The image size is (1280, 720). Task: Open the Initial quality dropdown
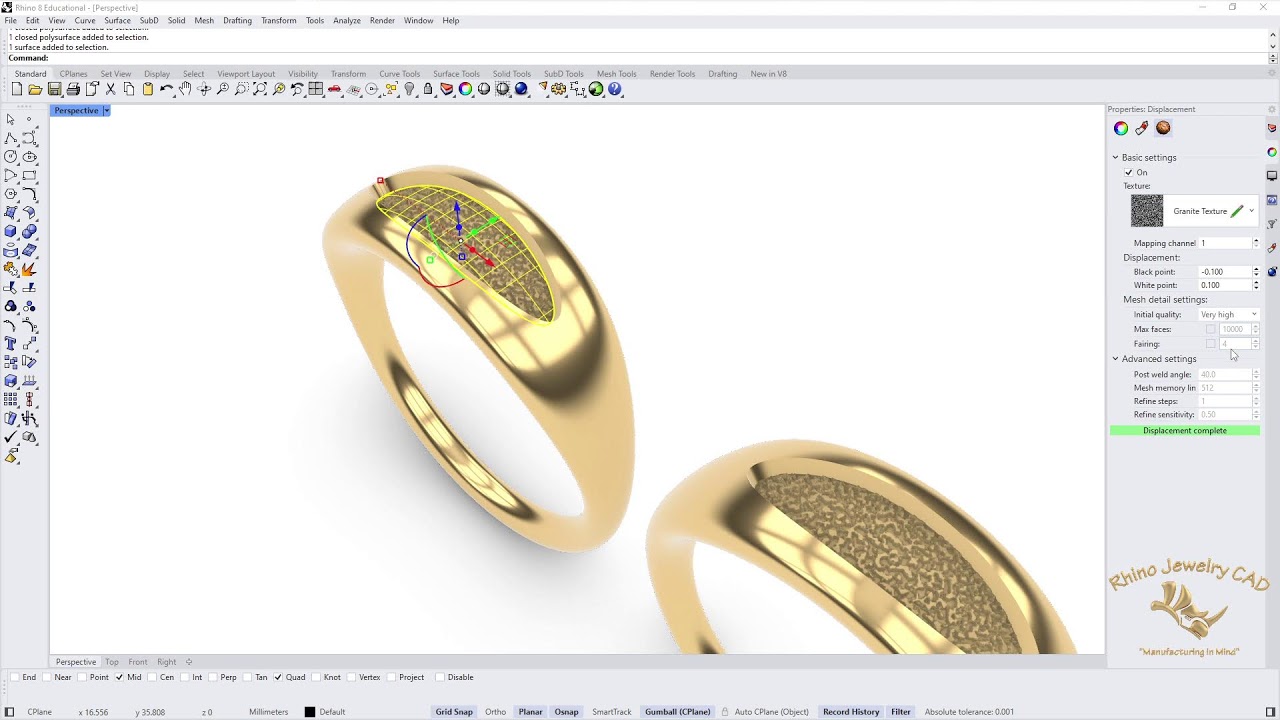pyautogui.click(x=1228, y=314)
